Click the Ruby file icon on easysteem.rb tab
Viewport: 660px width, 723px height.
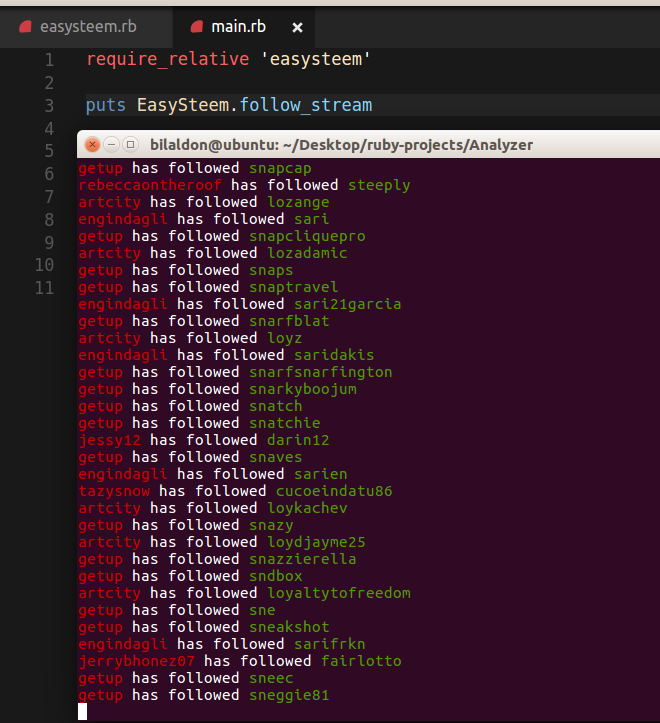[25, 27]
